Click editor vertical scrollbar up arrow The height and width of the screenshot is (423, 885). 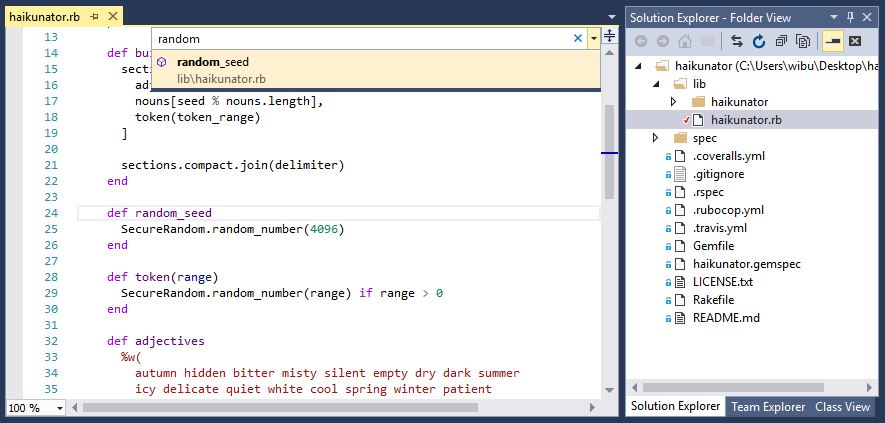coord(610,53)
